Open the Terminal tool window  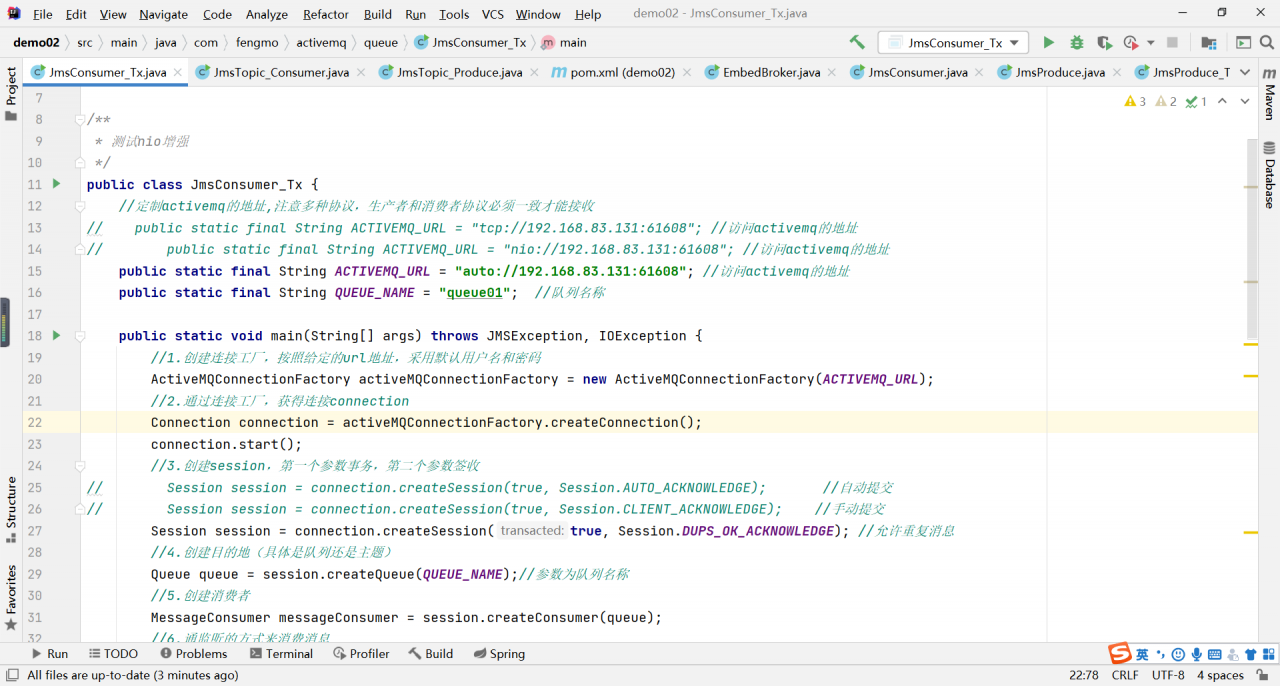(281, 653)
